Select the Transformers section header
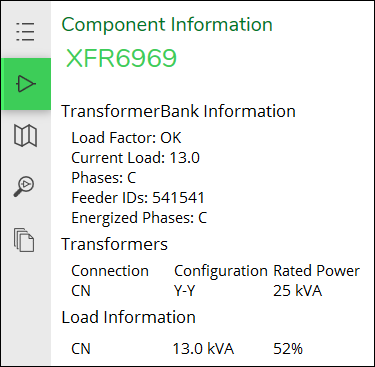Screen dimensions: 375x367 pyautogui.click(x=114, y=244)
